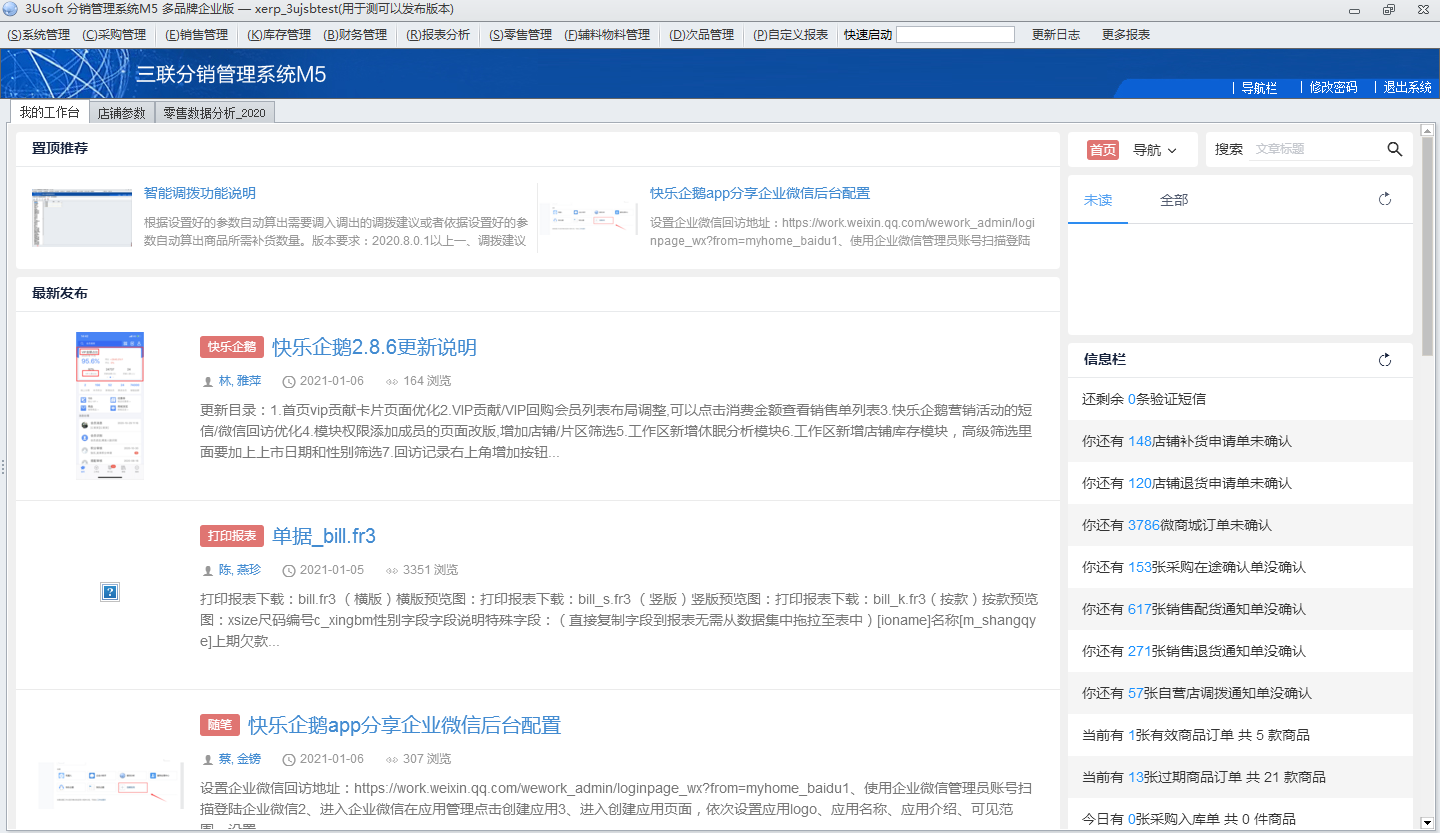Click the 还剩余 0条验证短信 row
The image size is (1440, 833).
[1240, 399]
